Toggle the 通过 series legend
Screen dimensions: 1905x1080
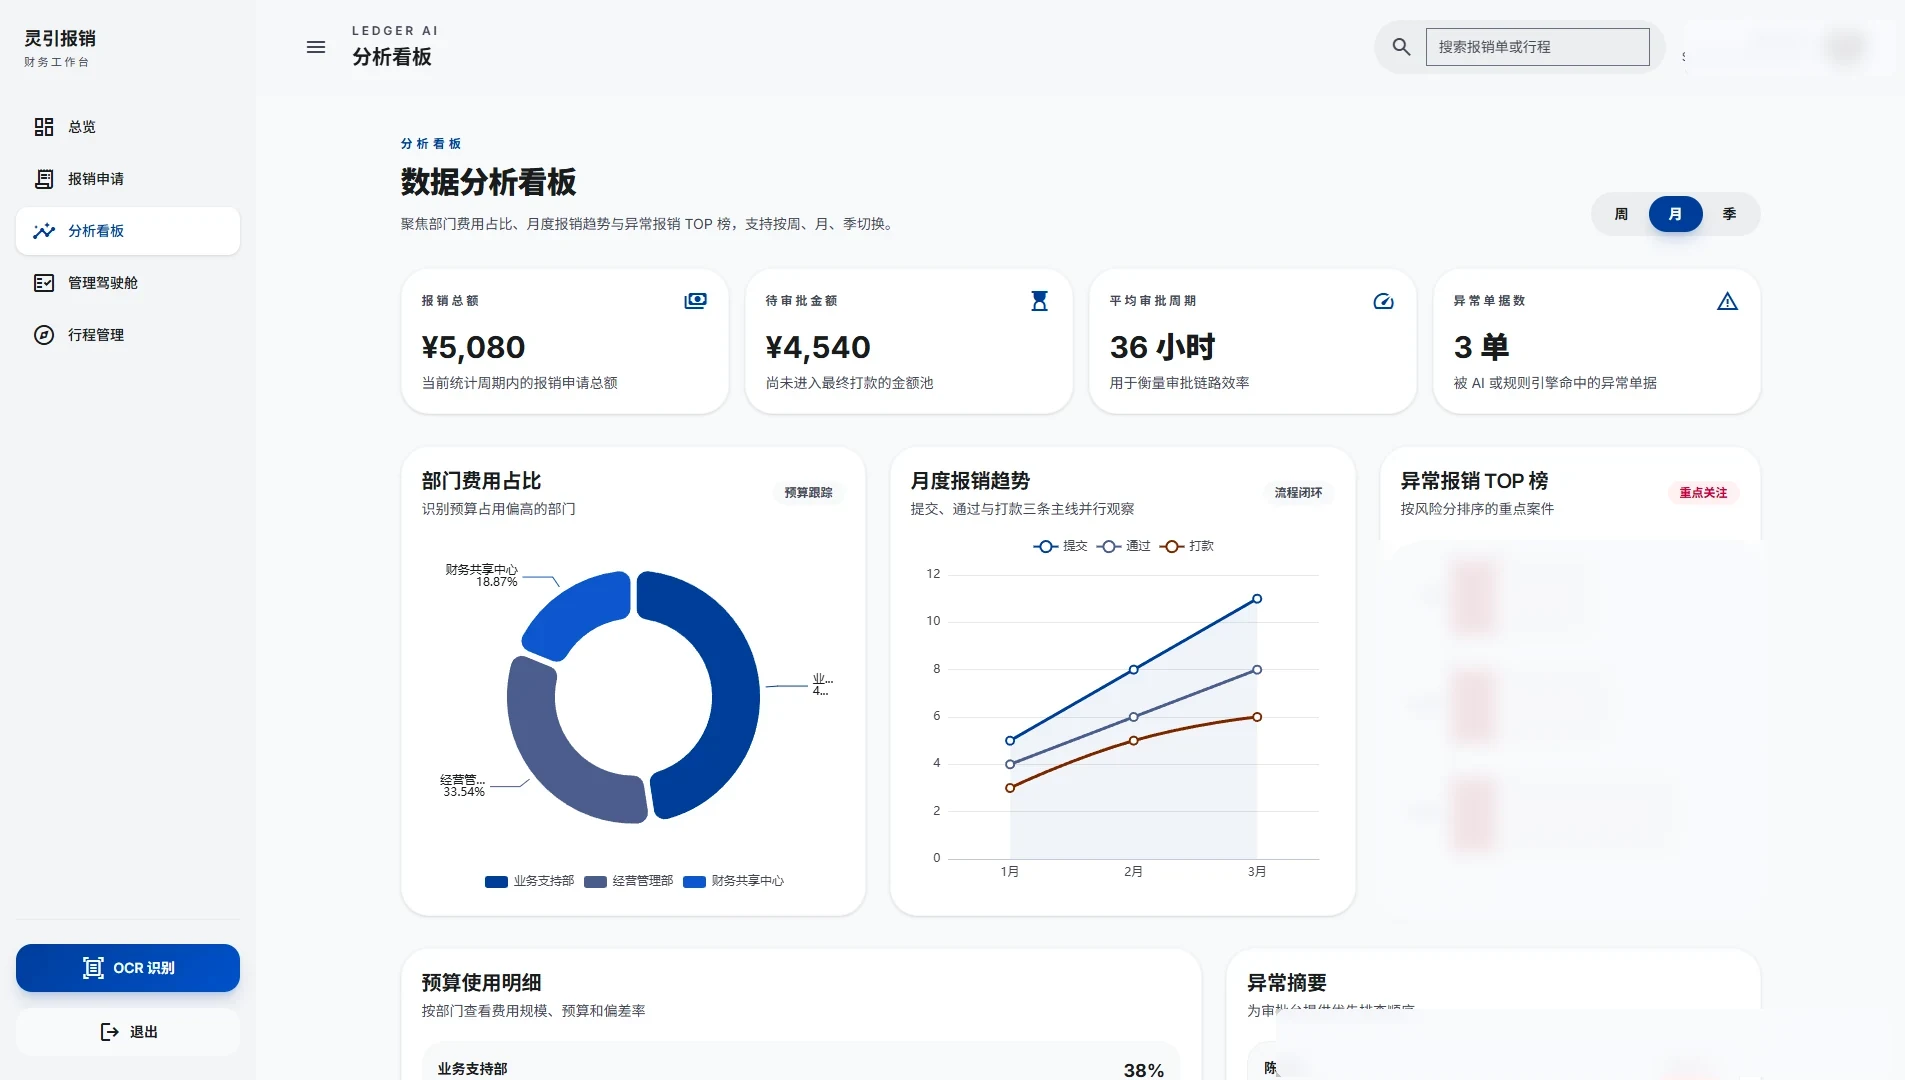tap(1123, 546)
